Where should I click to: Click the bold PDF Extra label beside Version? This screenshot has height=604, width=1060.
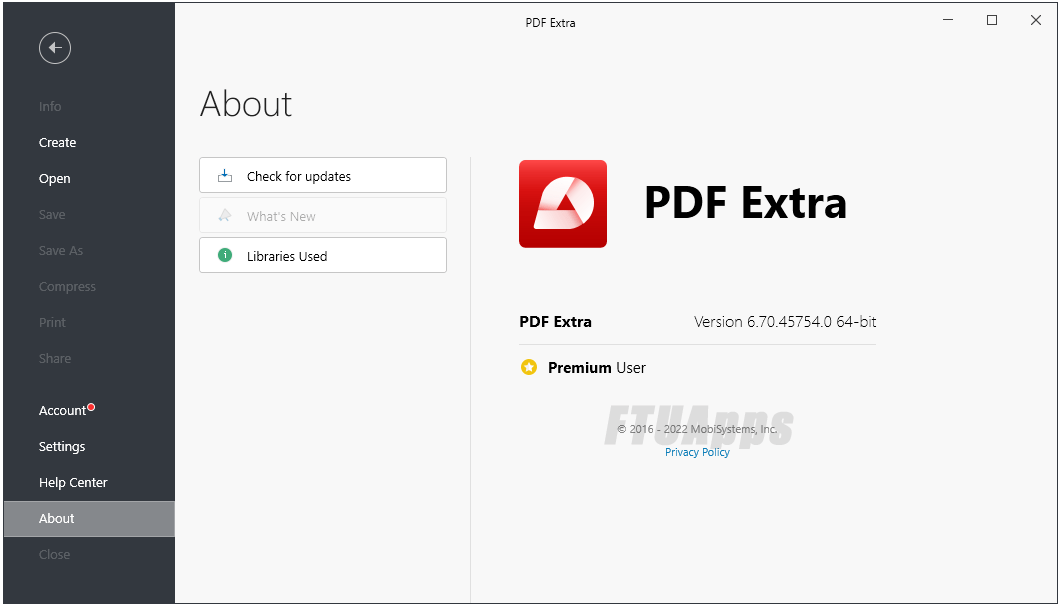(555, 322)
